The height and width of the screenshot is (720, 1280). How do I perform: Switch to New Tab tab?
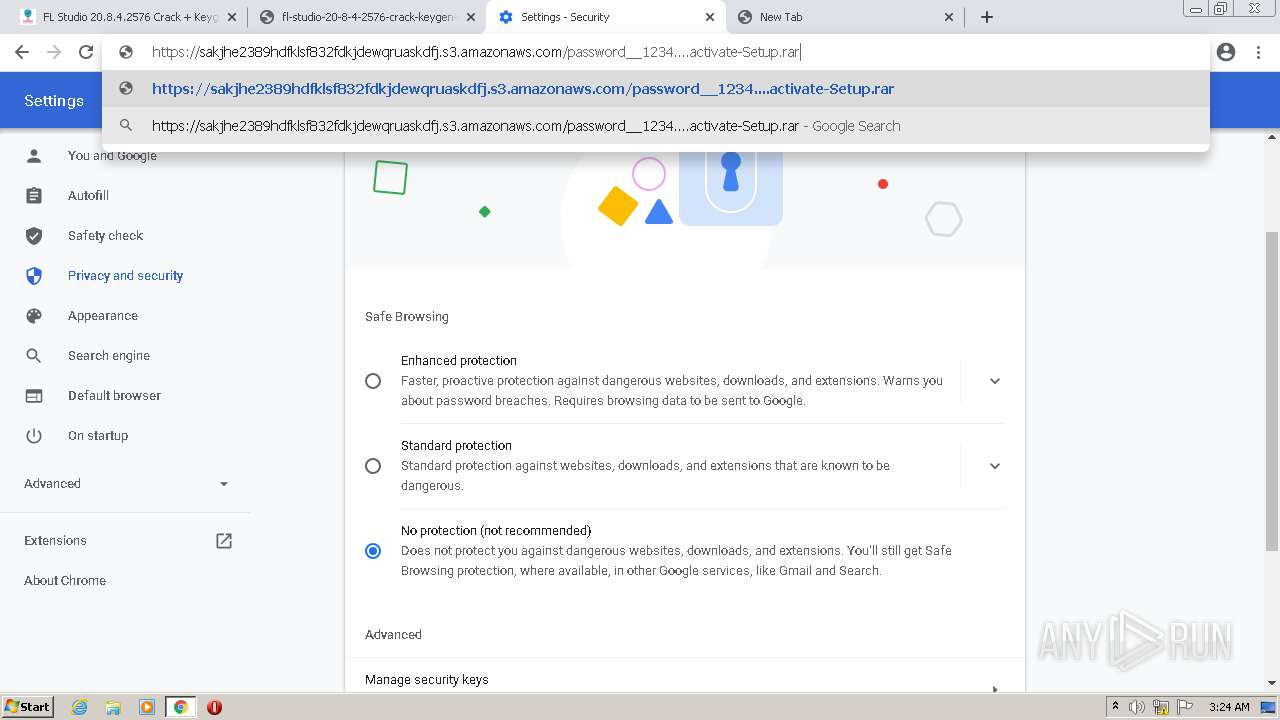pyautogui.click(x=845, y=17)
